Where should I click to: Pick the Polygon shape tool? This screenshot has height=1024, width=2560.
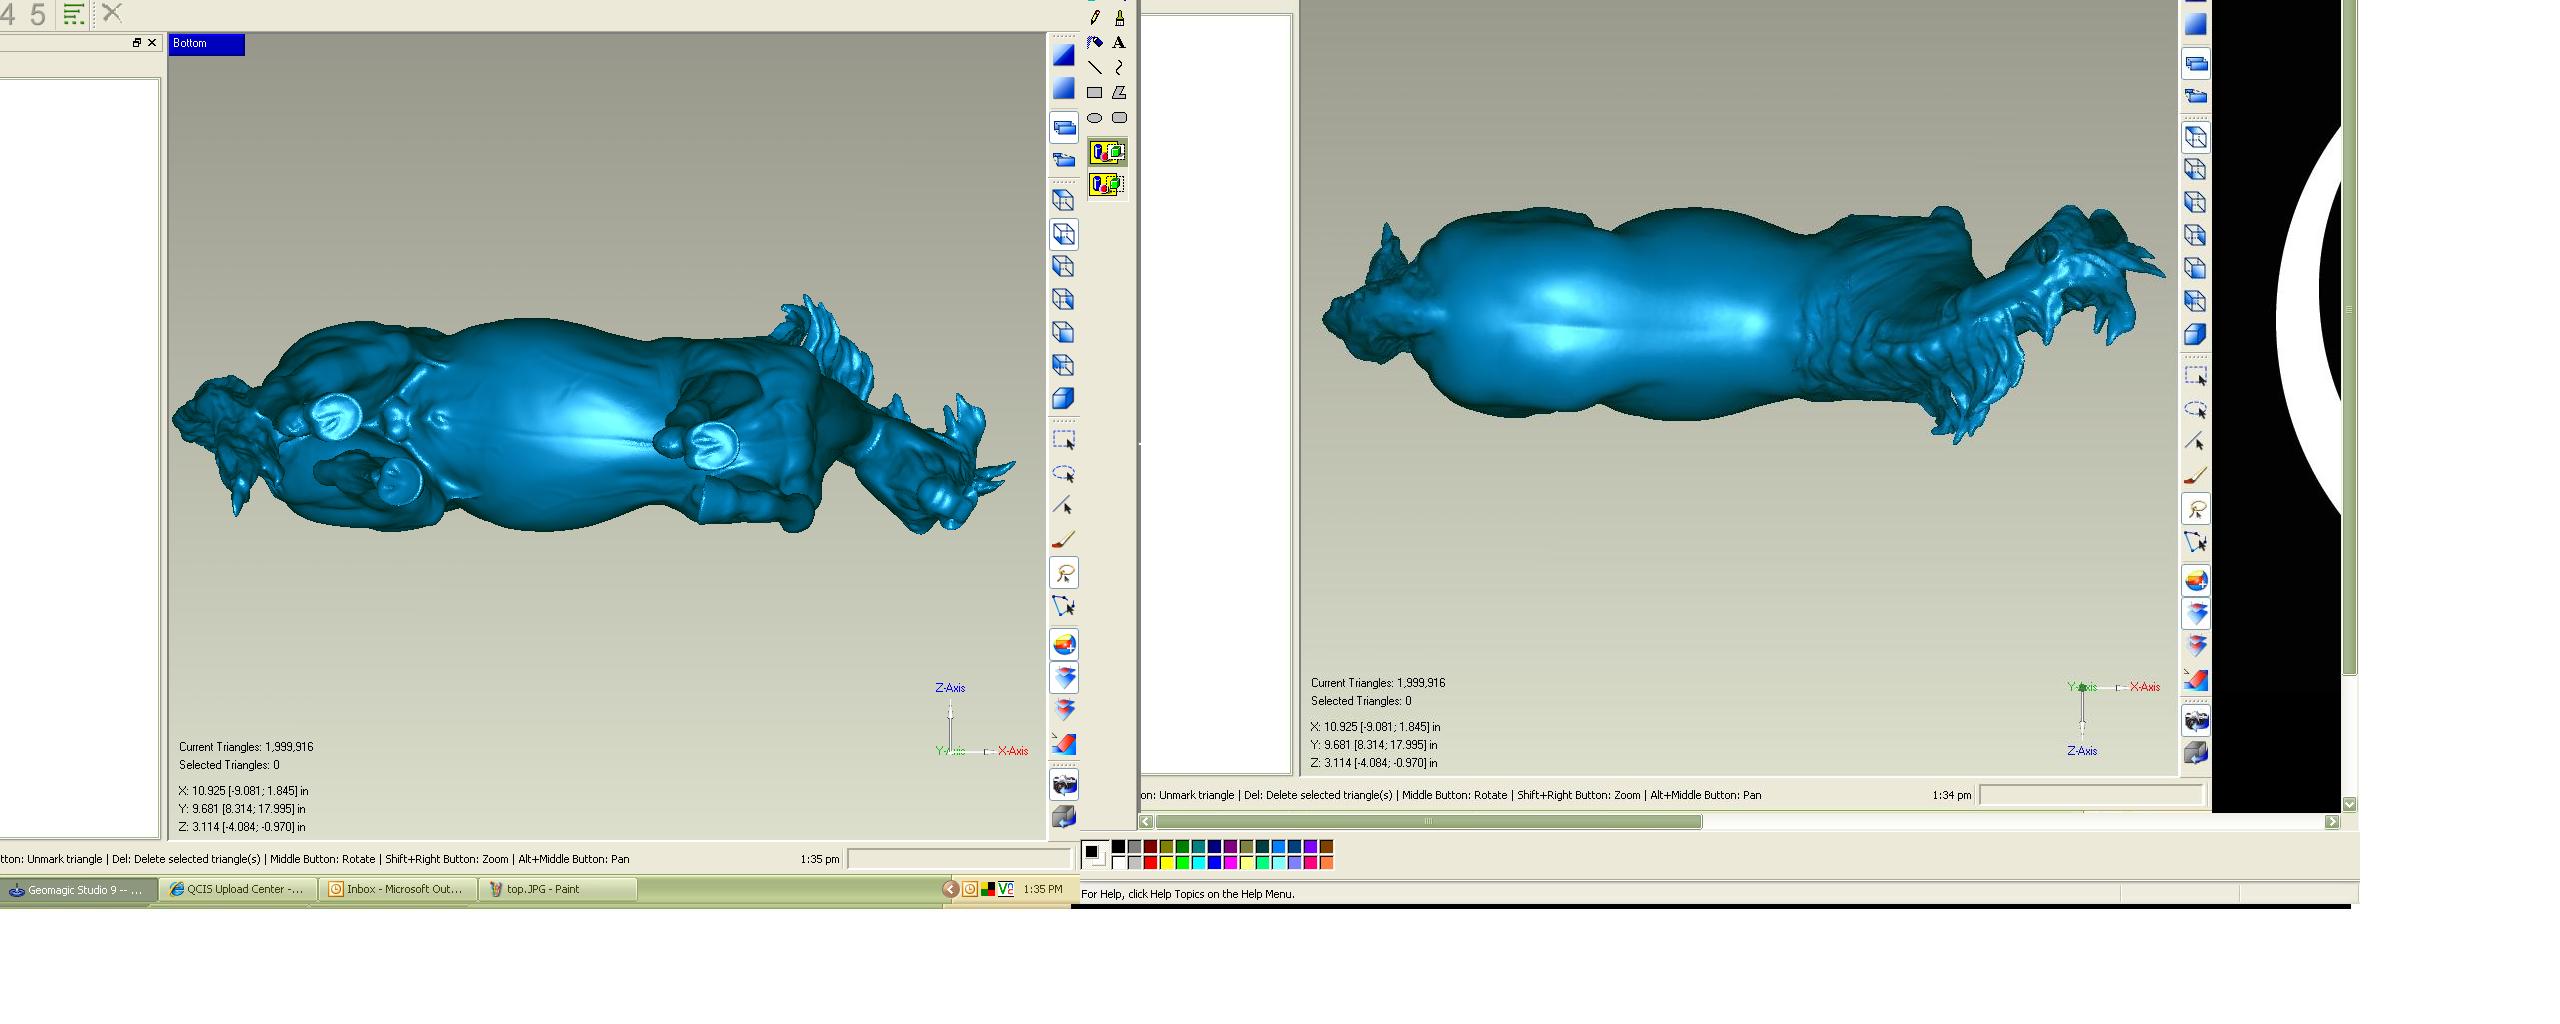tap(1119, 92)
